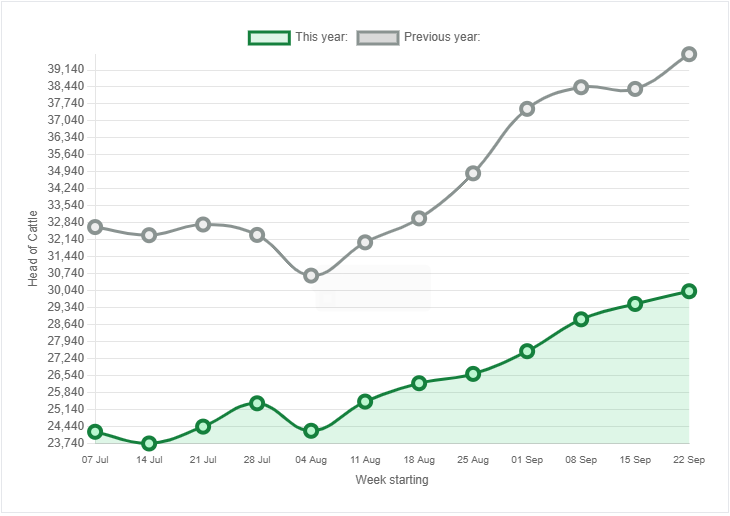Select Previous year data point for 22 Sep
Image resolution: width=730 pixels, height=516 pixels.
click(x=689, y=54)
